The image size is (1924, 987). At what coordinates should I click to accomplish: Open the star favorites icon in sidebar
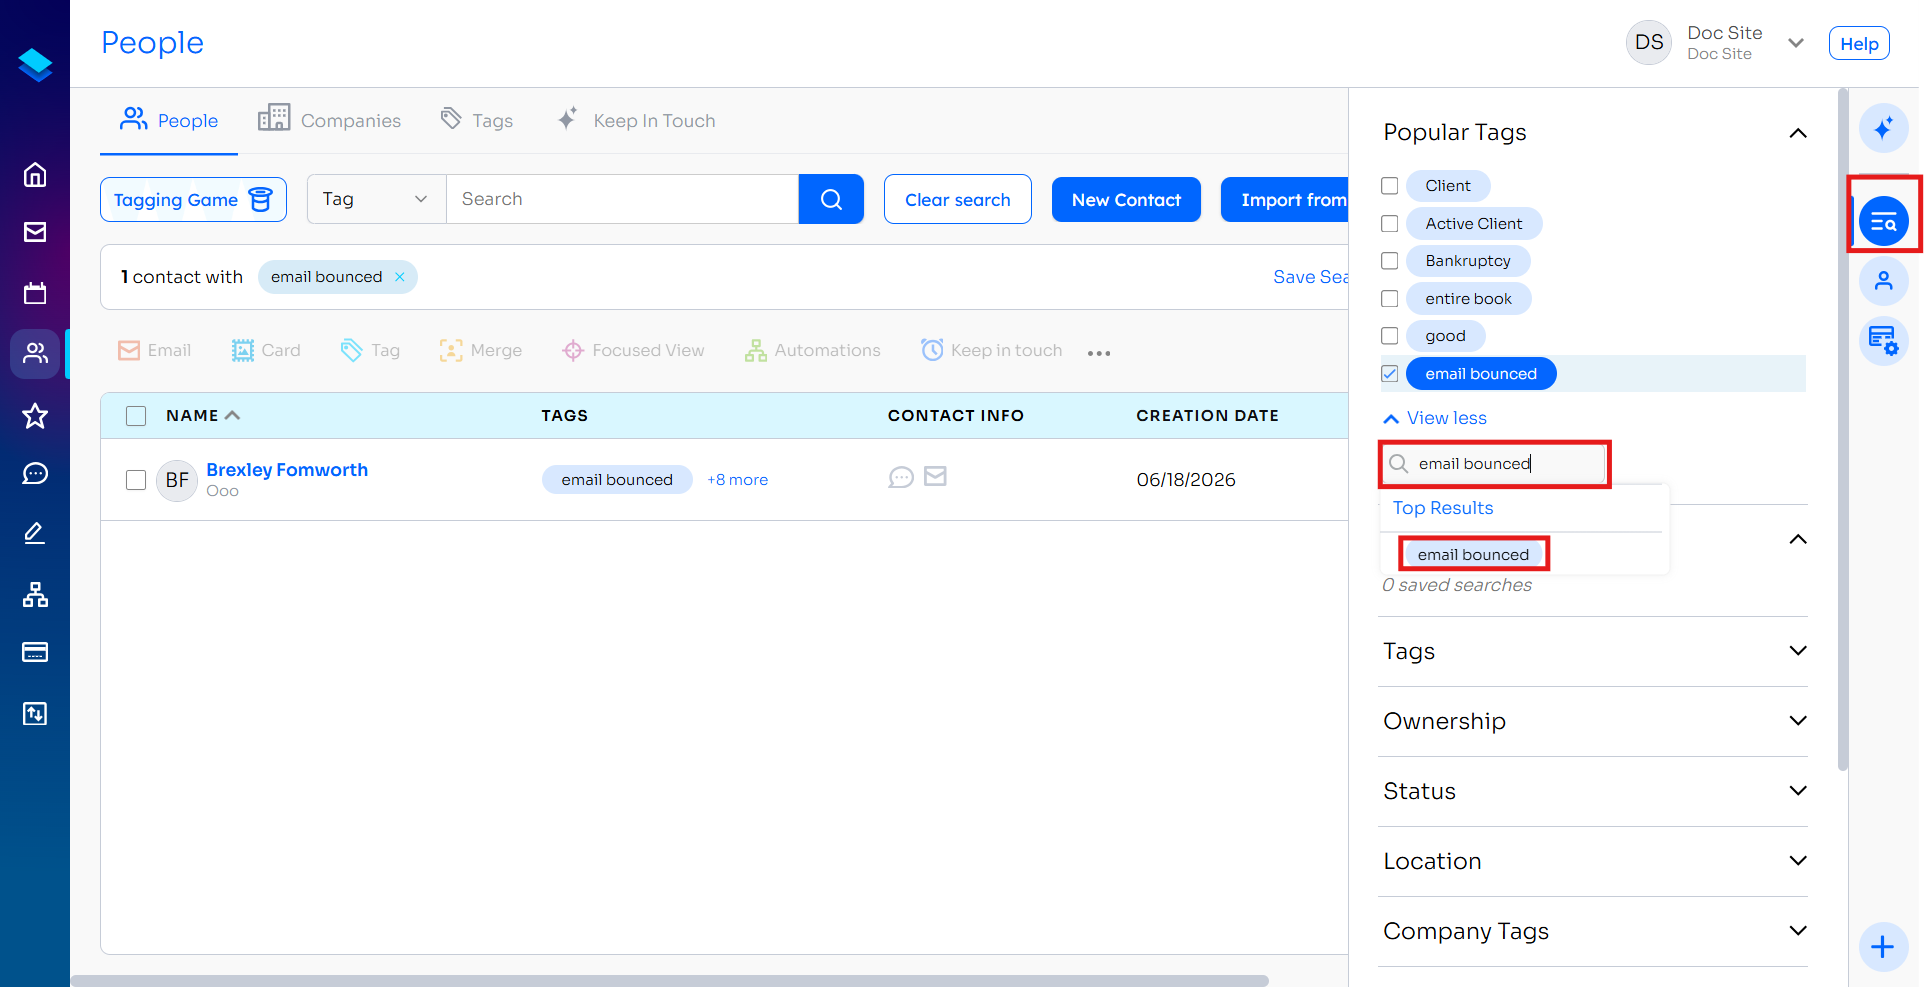(x=35, y=415)
